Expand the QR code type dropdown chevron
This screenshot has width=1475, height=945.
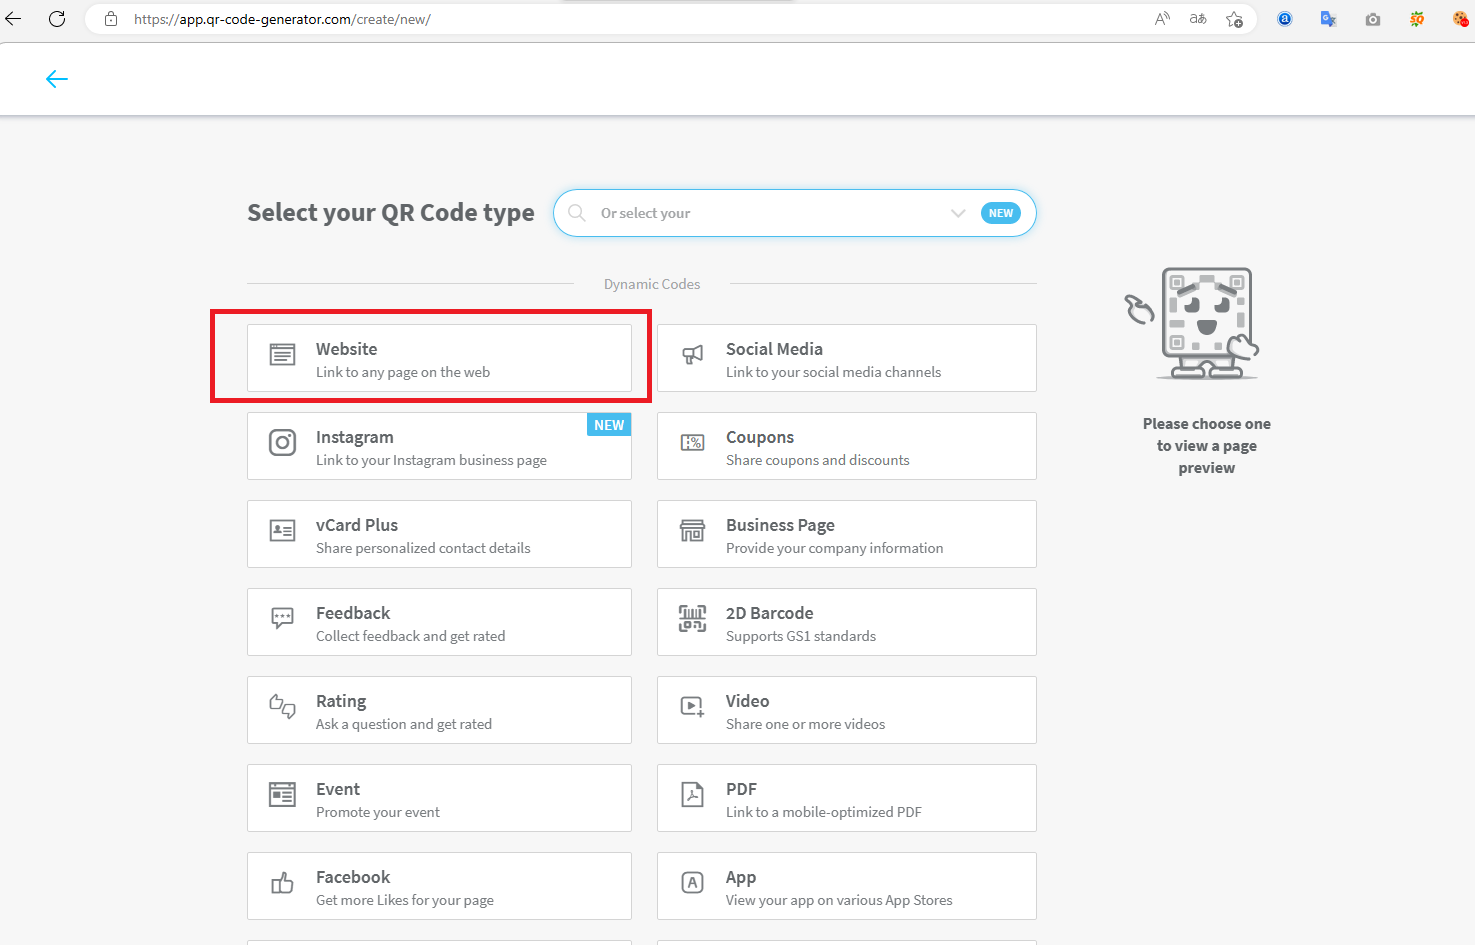(x=958, y=213)
